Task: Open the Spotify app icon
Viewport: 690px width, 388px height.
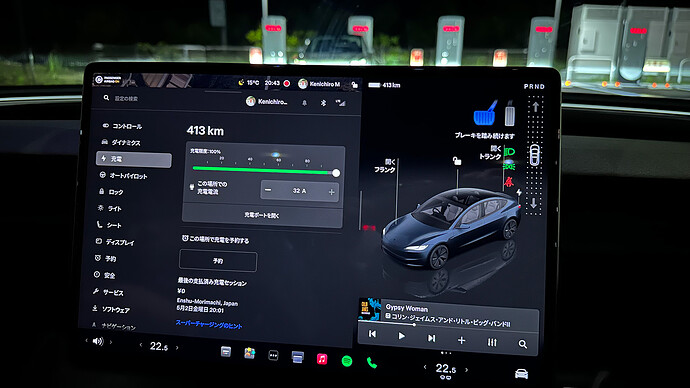Action: click(x=347, y=361)
